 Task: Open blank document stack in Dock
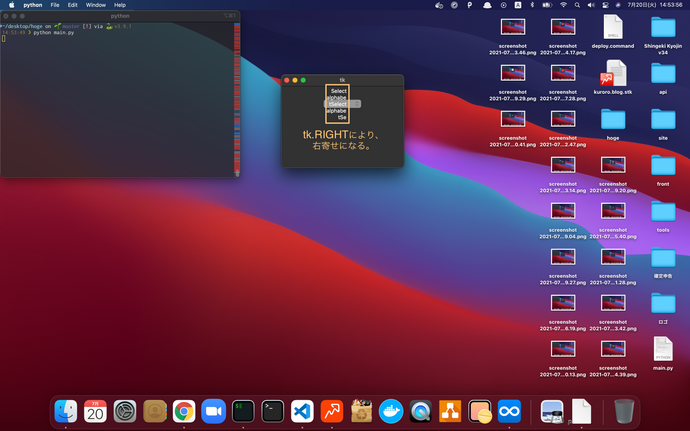tap(581, 412)
